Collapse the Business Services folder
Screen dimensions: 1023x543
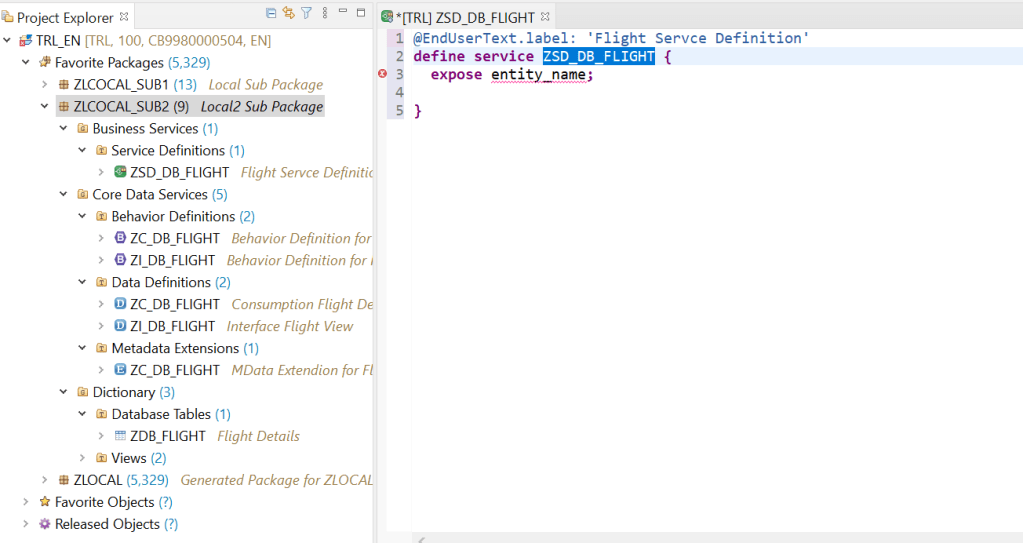(x=63, y=129)
